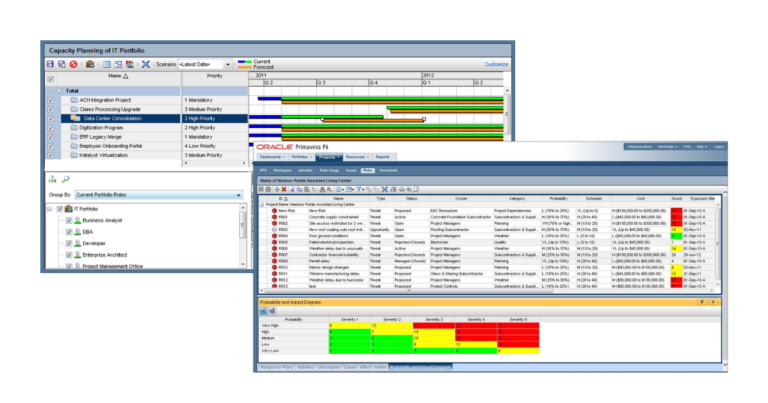Toggle the ERP Legacy Merge checkbox
Viewport: 768px width, 403px height.
(50, 137)
